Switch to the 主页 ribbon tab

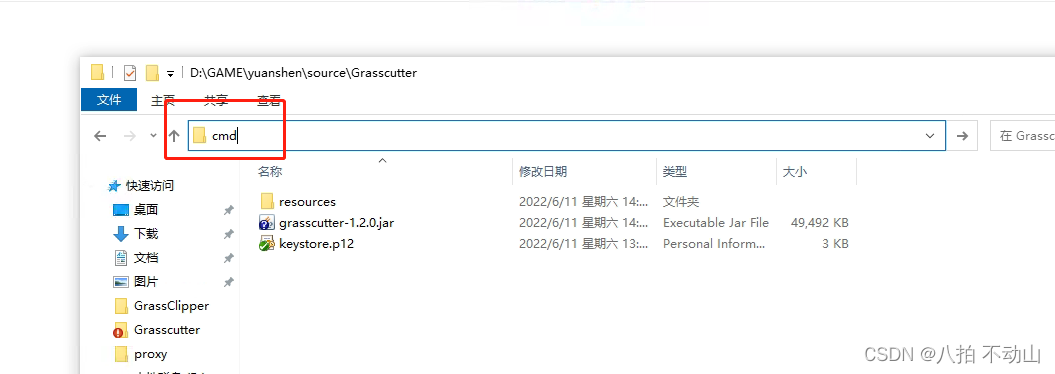pyautogui.click(x=163, y=100)
